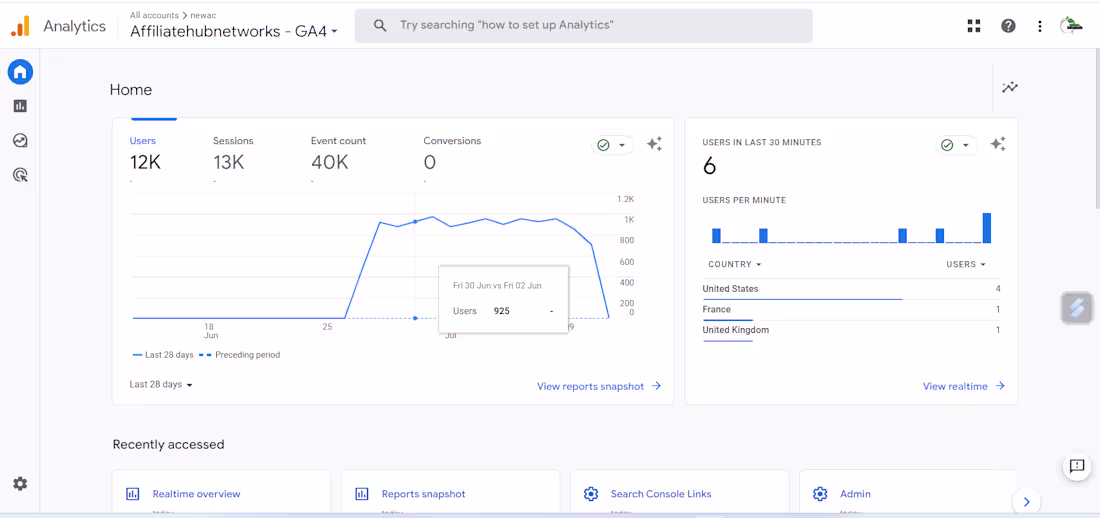Open the Search Console Links recent link
The width and height of the screenshot is (1100, 518).
[x=661, y=494]
